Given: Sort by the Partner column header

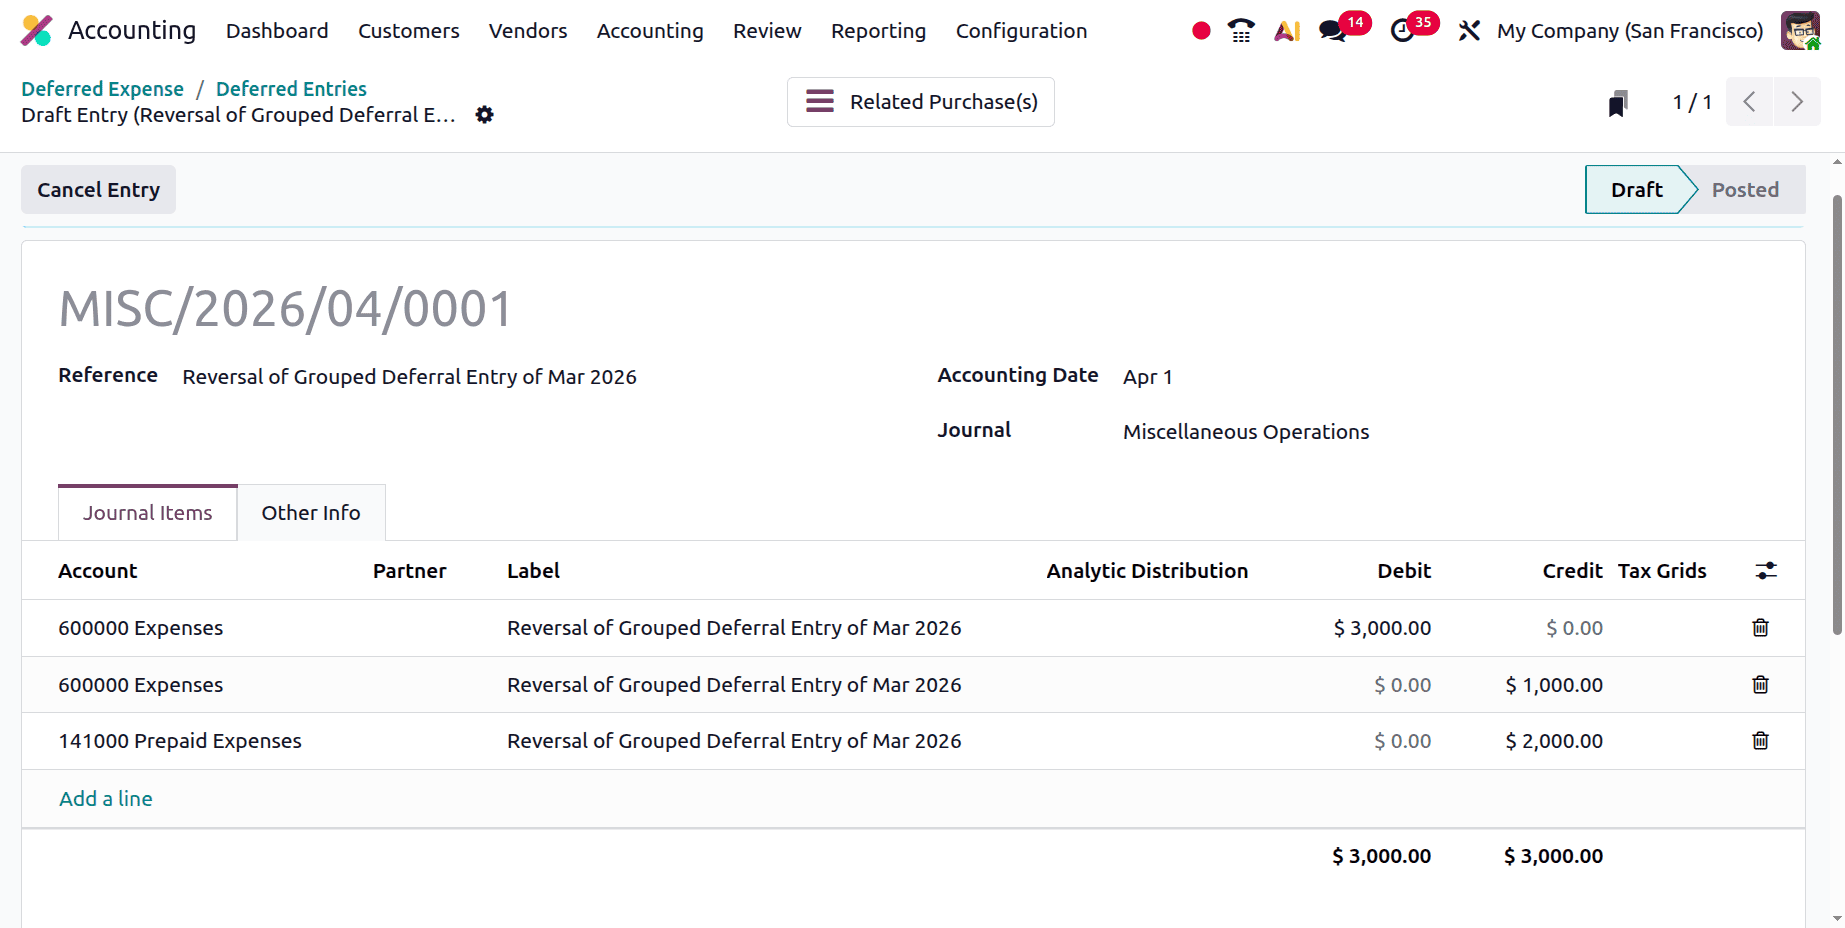Looking at the screenshot, I should (x=410, y=571).
